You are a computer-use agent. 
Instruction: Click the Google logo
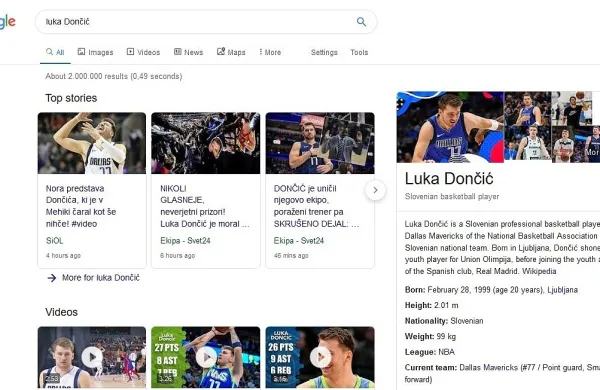(7, 22)
